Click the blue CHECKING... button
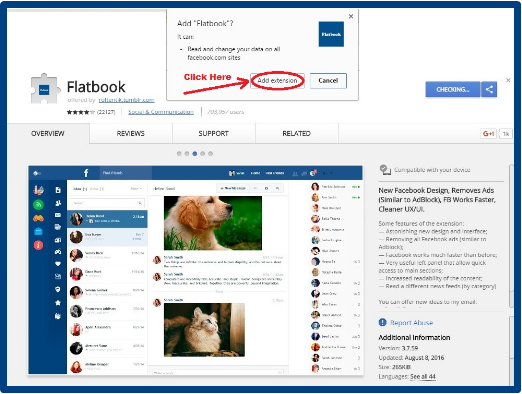 click(453, 89)
